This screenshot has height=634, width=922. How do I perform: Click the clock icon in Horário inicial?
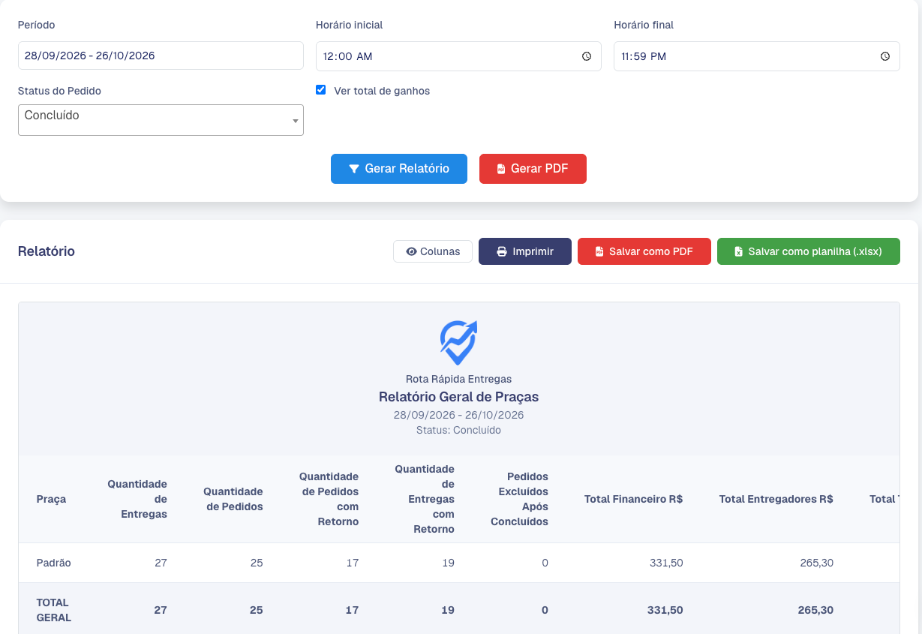586,56
